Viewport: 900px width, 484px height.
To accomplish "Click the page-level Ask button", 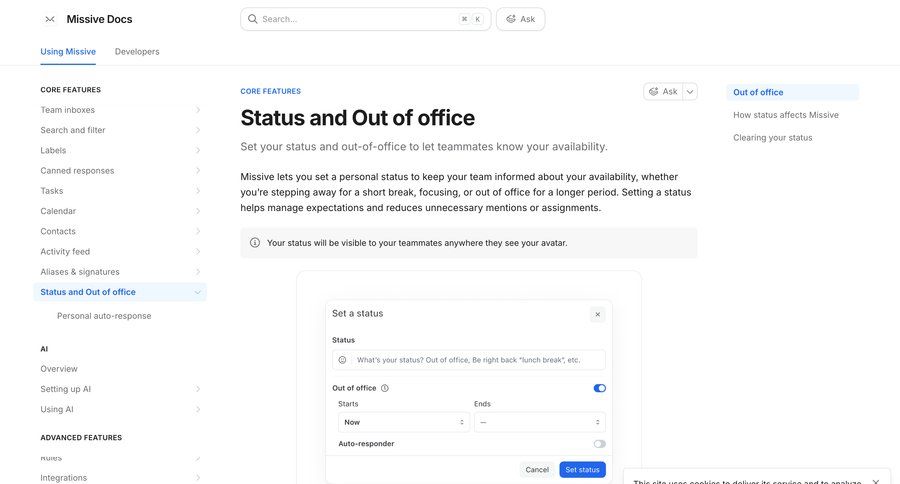I will pos(664,91).
